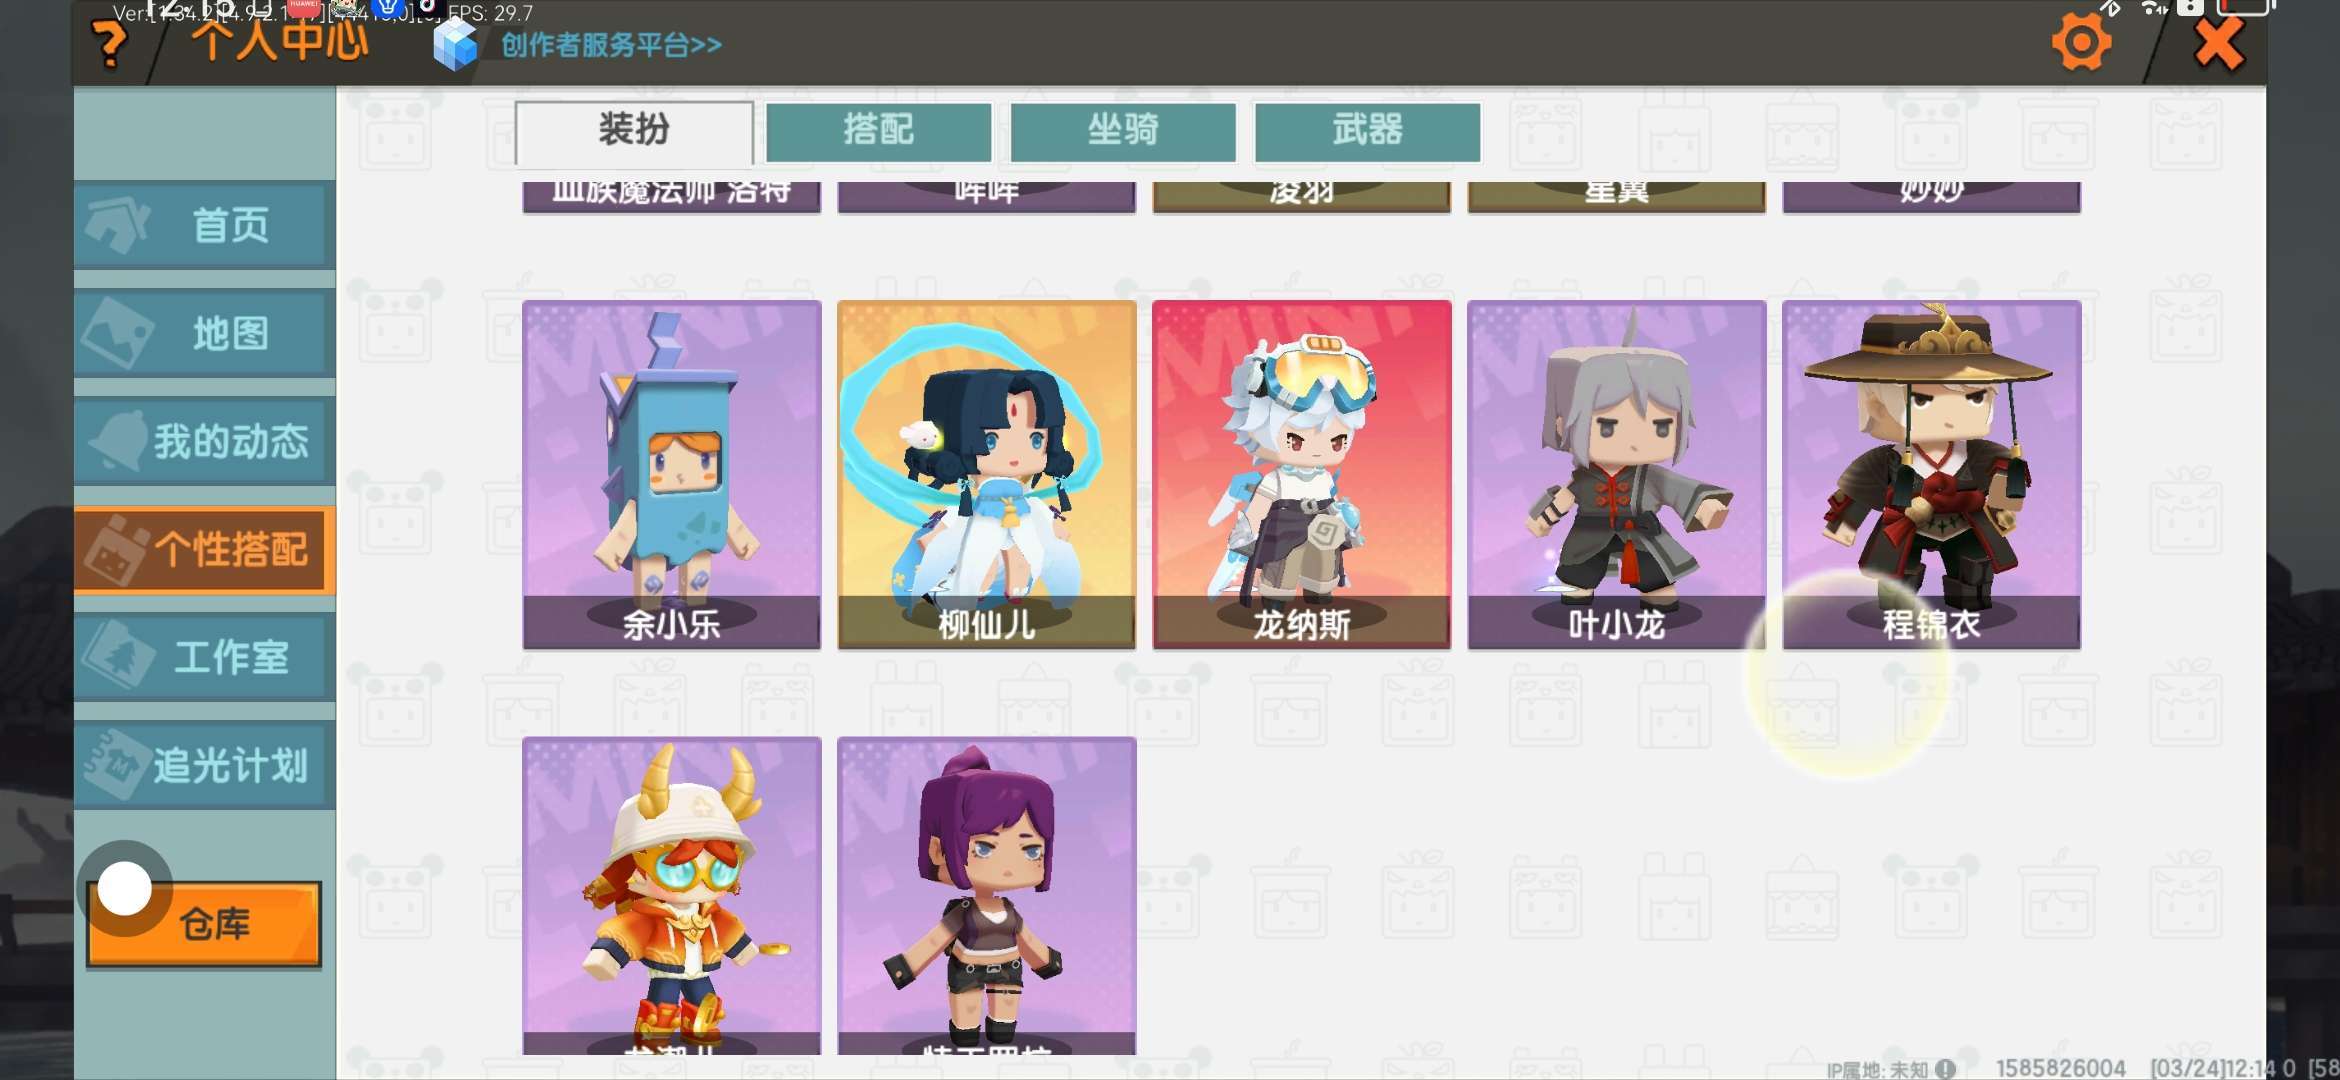Open 地图 maps in the sidebar
The height and width of the screenshot is (1080, 2340).
tap(204, 333)
